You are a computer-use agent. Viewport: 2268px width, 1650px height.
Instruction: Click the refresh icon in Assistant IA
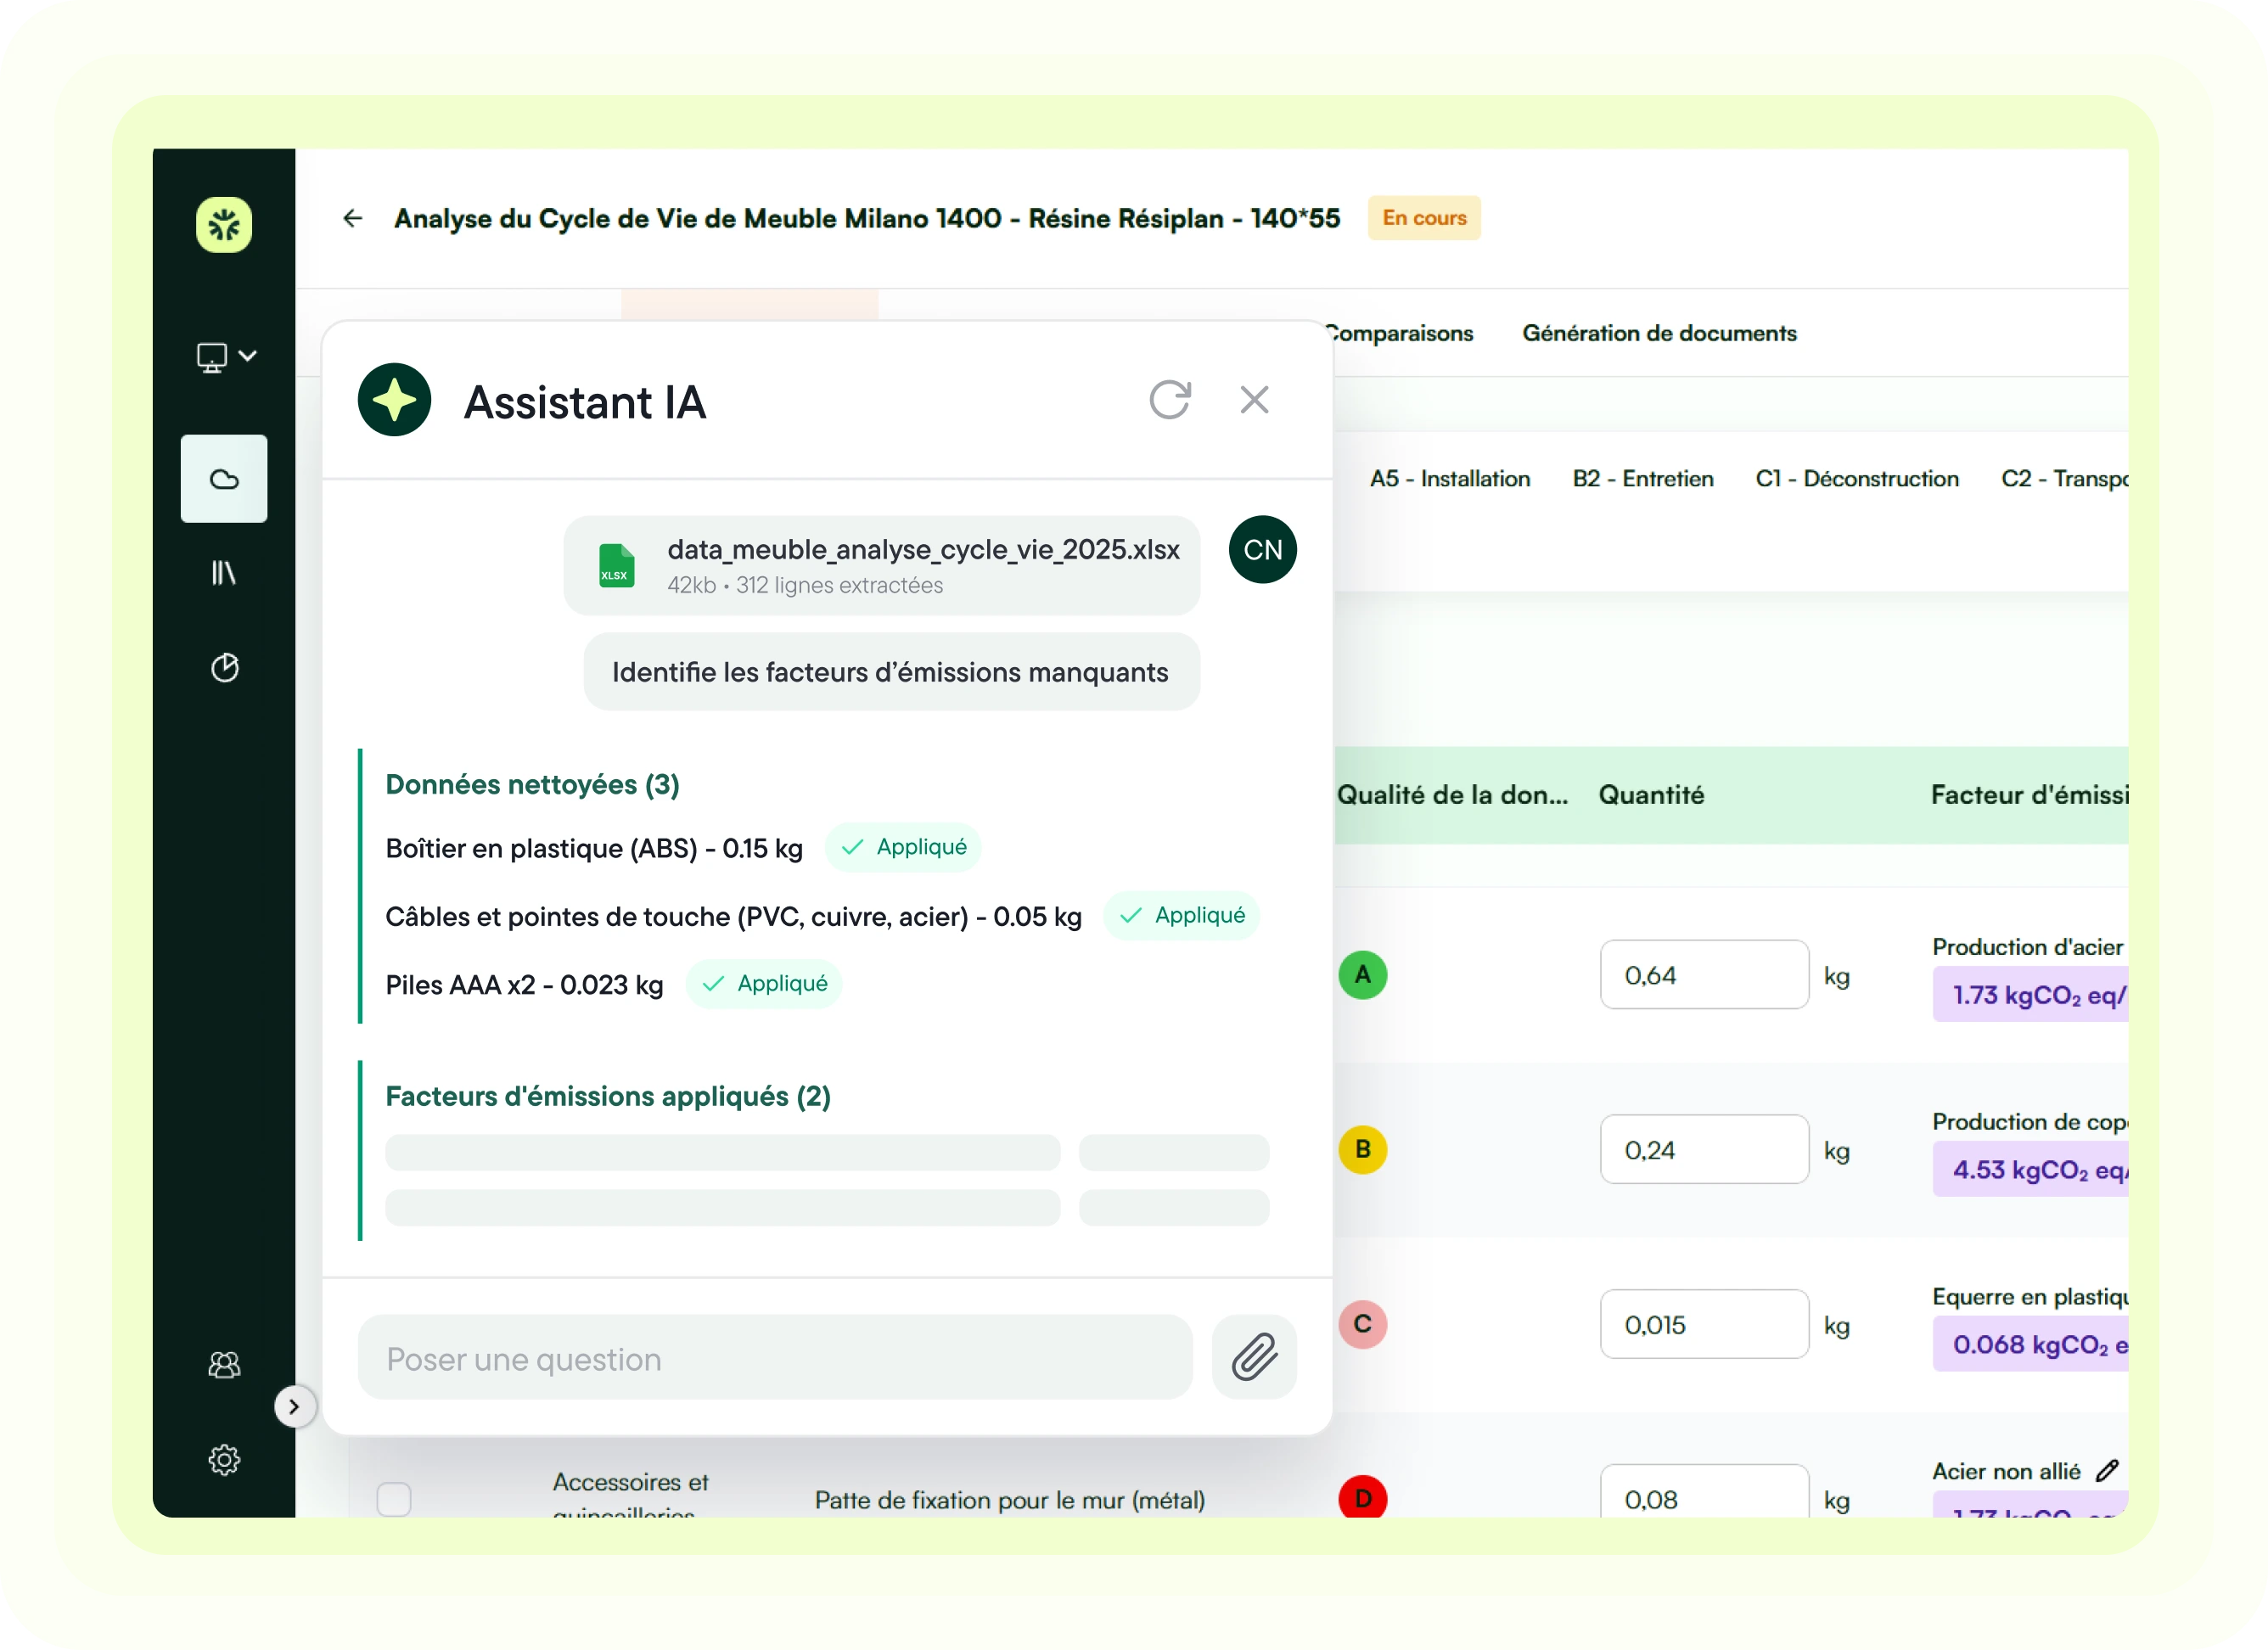[x=1169, y=400]
